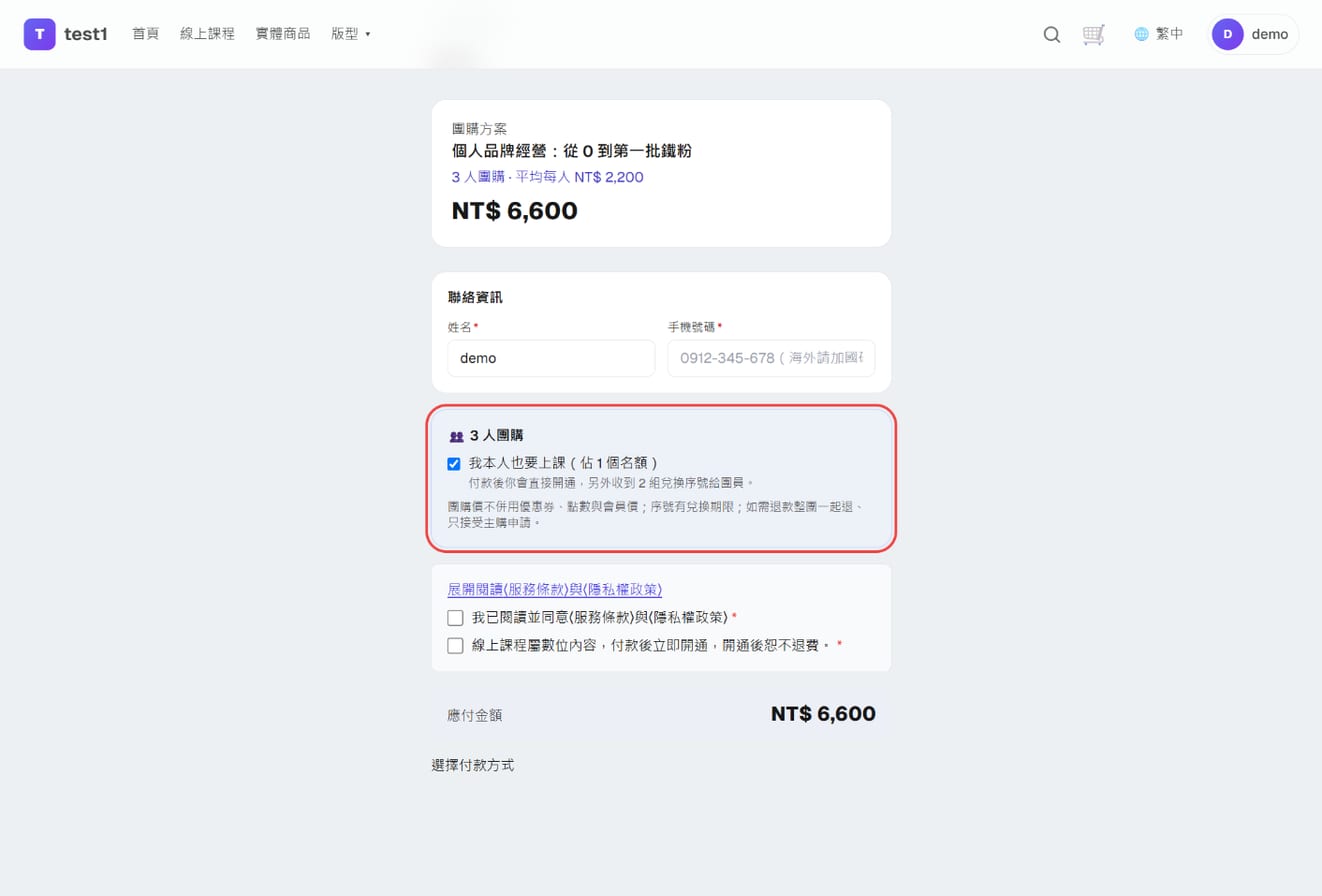This screenshot has height=896, width=1322.
Task: Click the 3 人團購 · 平均每人 NT$ 2,200 text
Action: (548, 177)
